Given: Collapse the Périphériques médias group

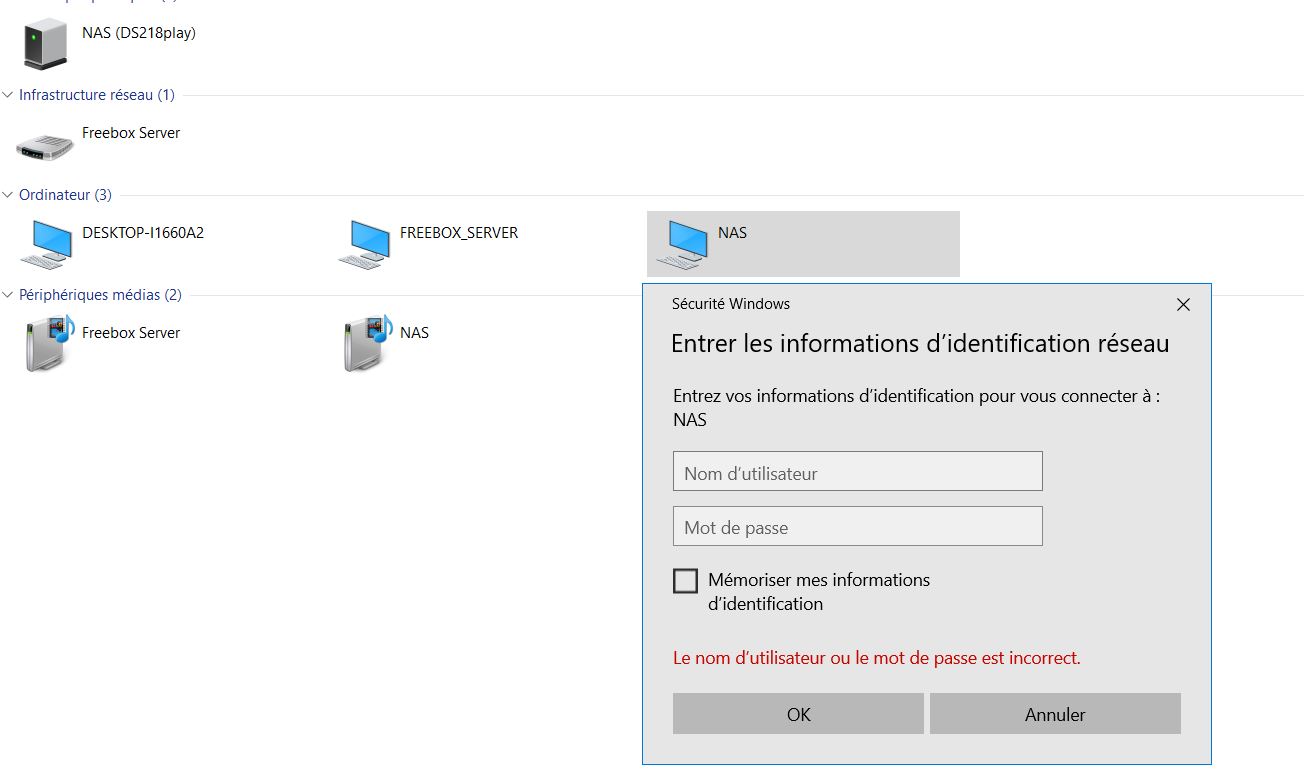Looking at the screenshot, I should tap(9, 295).
